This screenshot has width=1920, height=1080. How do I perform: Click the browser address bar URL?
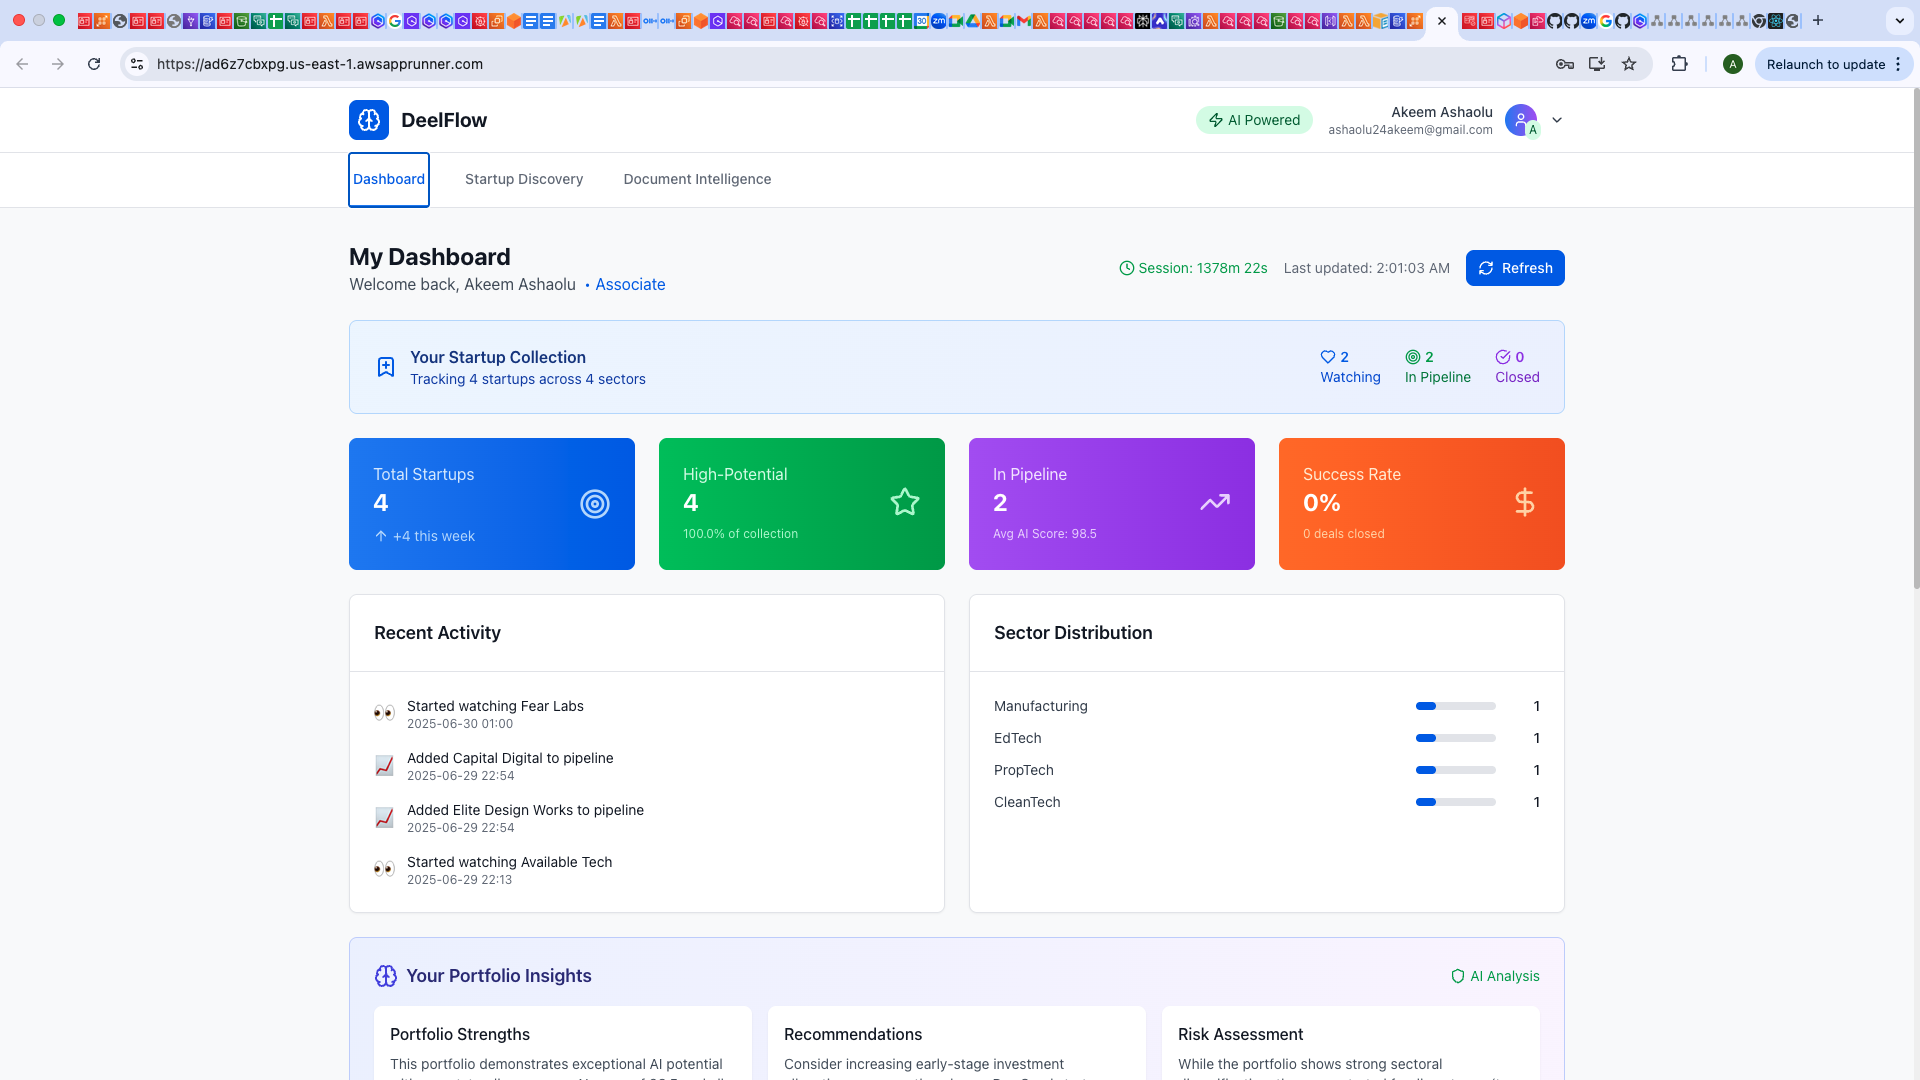pos(320,64)
